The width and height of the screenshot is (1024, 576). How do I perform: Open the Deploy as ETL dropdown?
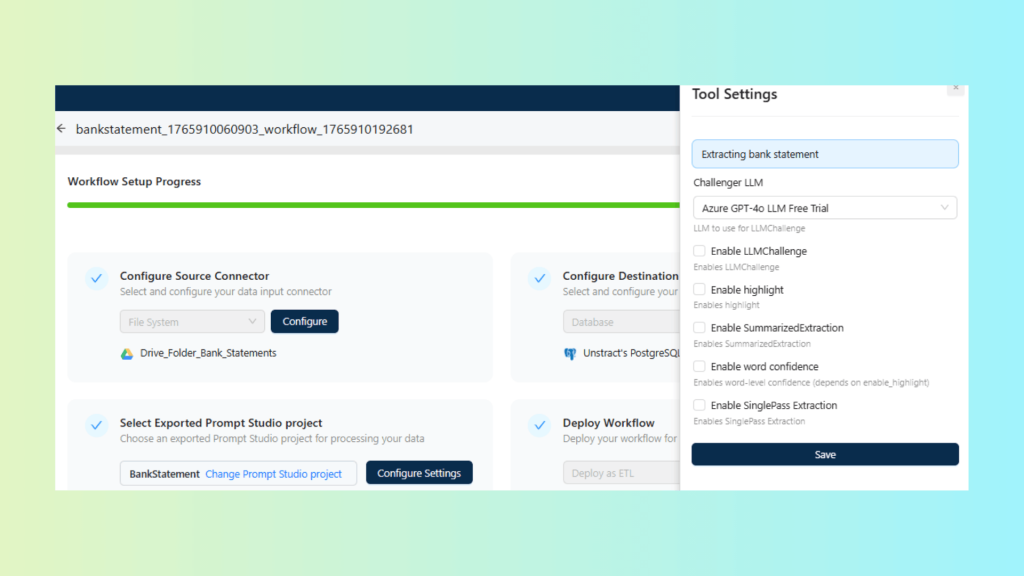point(620,473)
